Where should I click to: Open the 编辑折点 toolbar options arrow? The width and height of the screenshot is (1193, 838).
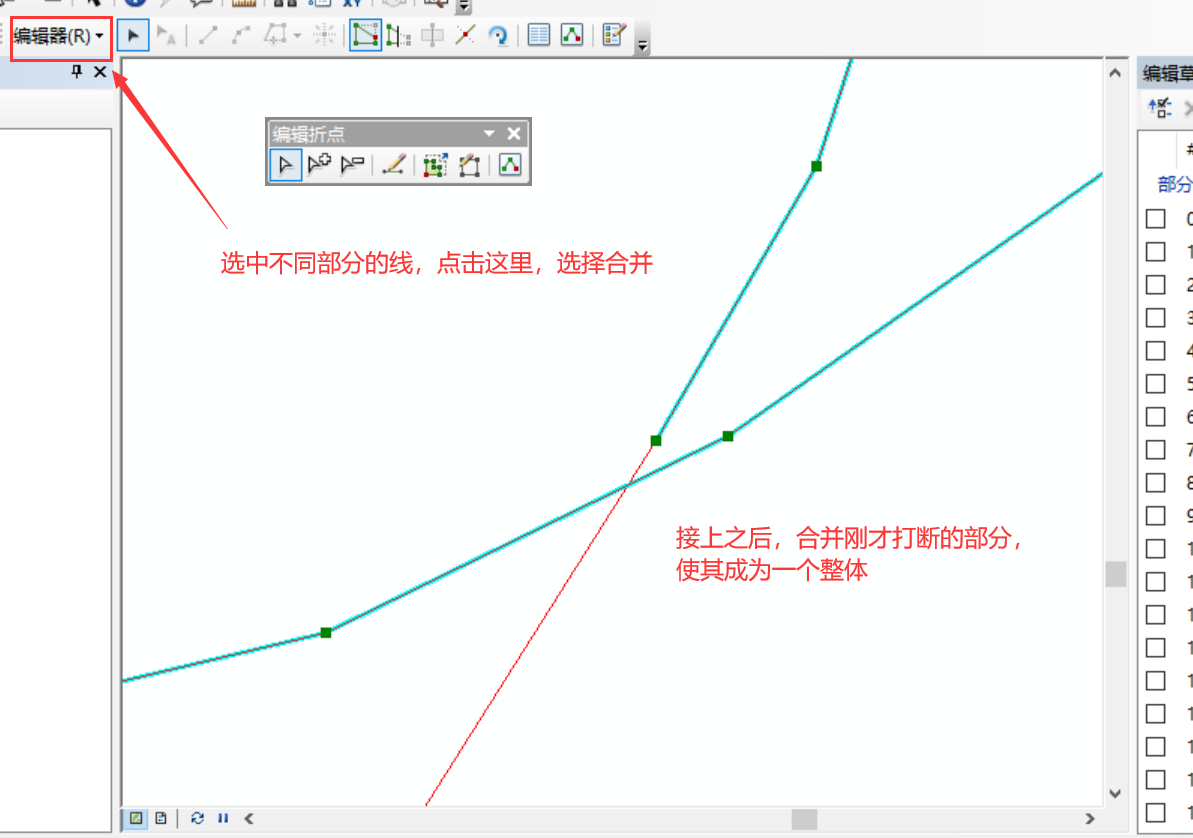click(489, 134)
